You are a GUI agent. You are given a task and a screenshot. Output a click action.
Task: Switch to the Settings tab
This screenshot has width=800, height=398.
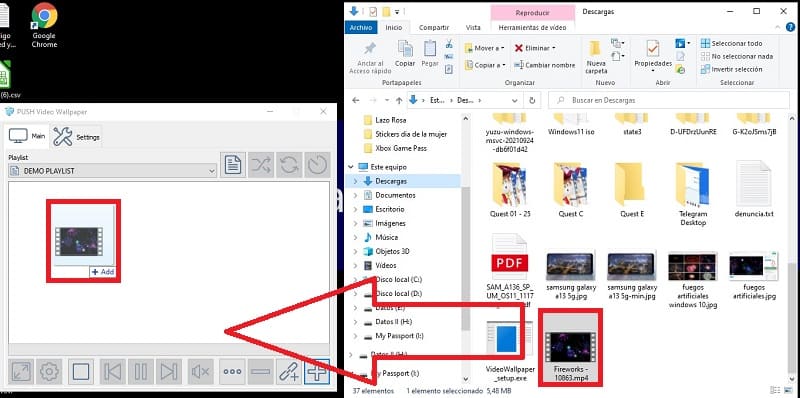pos(77,137)
